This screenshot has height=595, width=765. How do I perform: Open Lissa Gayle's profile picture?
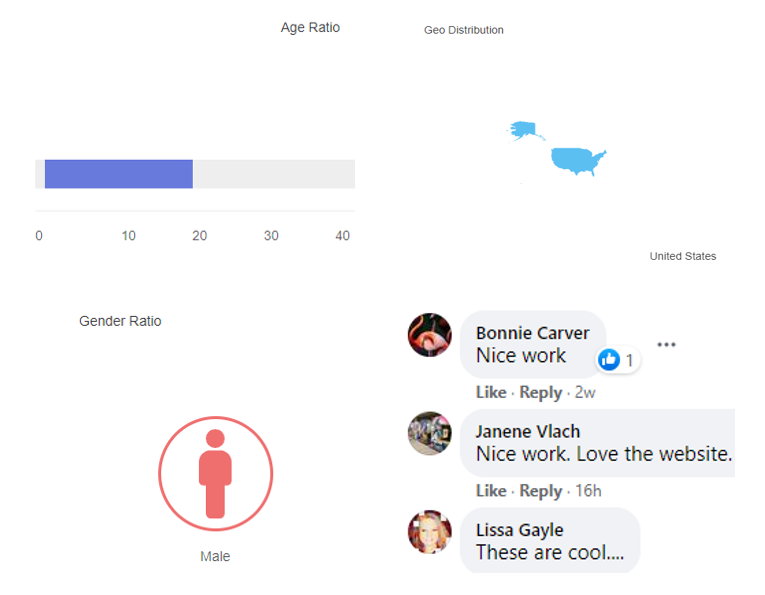[429, 531]
